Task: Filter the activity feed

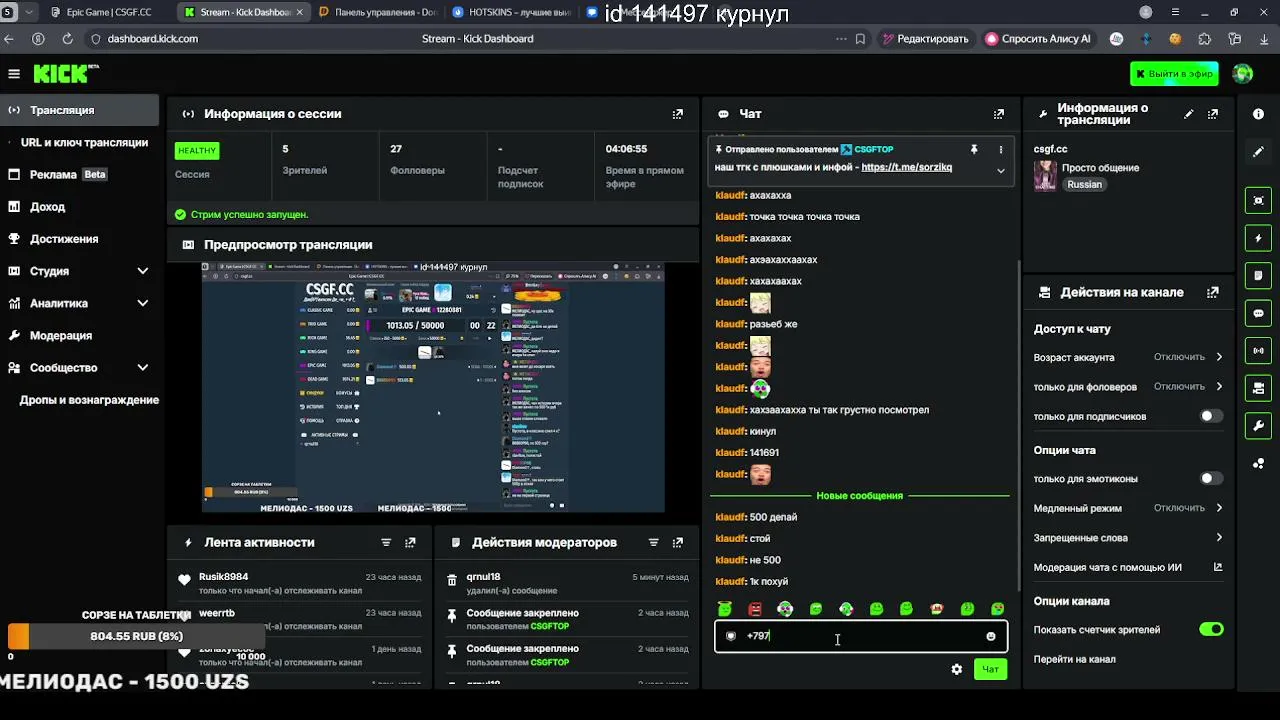Action: pyautogui.click(x=386, y=543)
